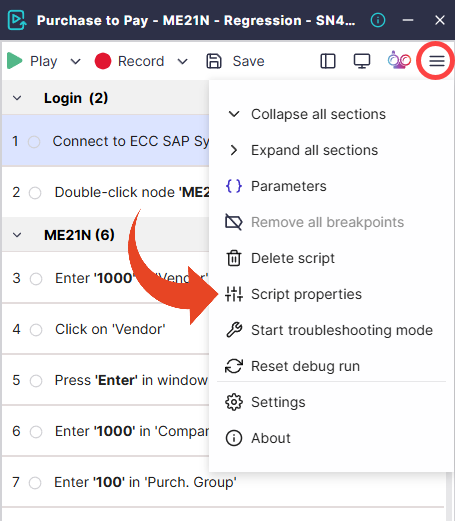Toggle breakpoint circle on step 4
Viewport: 455px width, 521px height.
(36, 330)
